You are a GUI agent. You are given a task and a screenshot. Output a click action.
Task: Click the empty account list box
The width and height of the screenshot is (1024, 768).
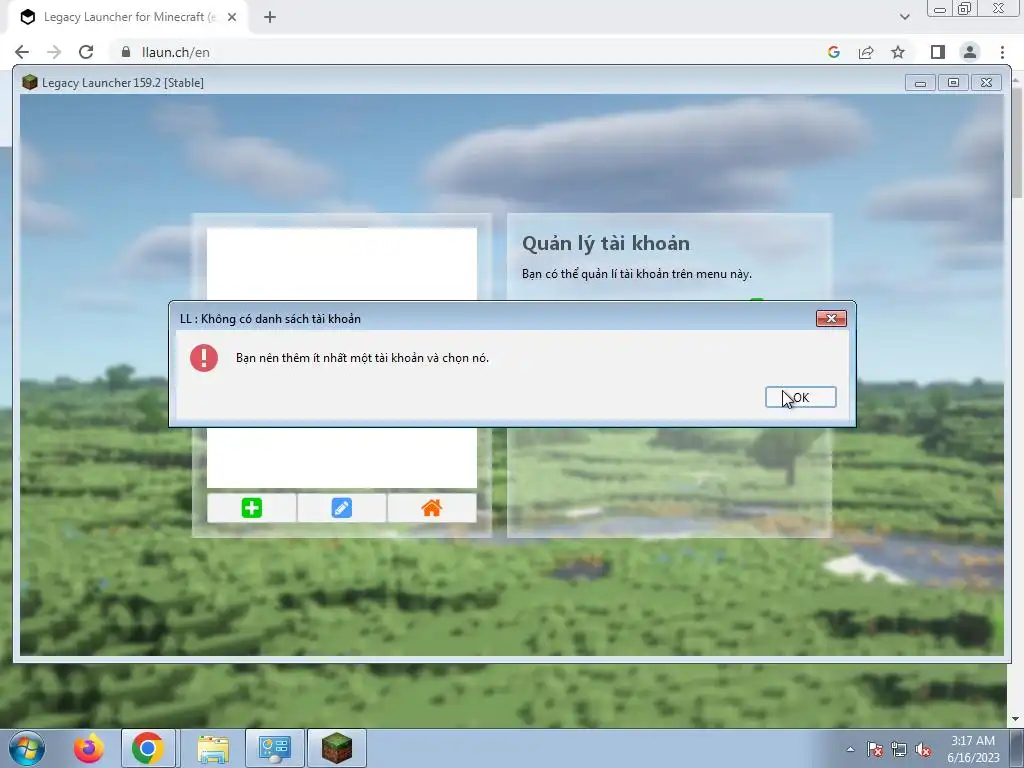[342, 358]
